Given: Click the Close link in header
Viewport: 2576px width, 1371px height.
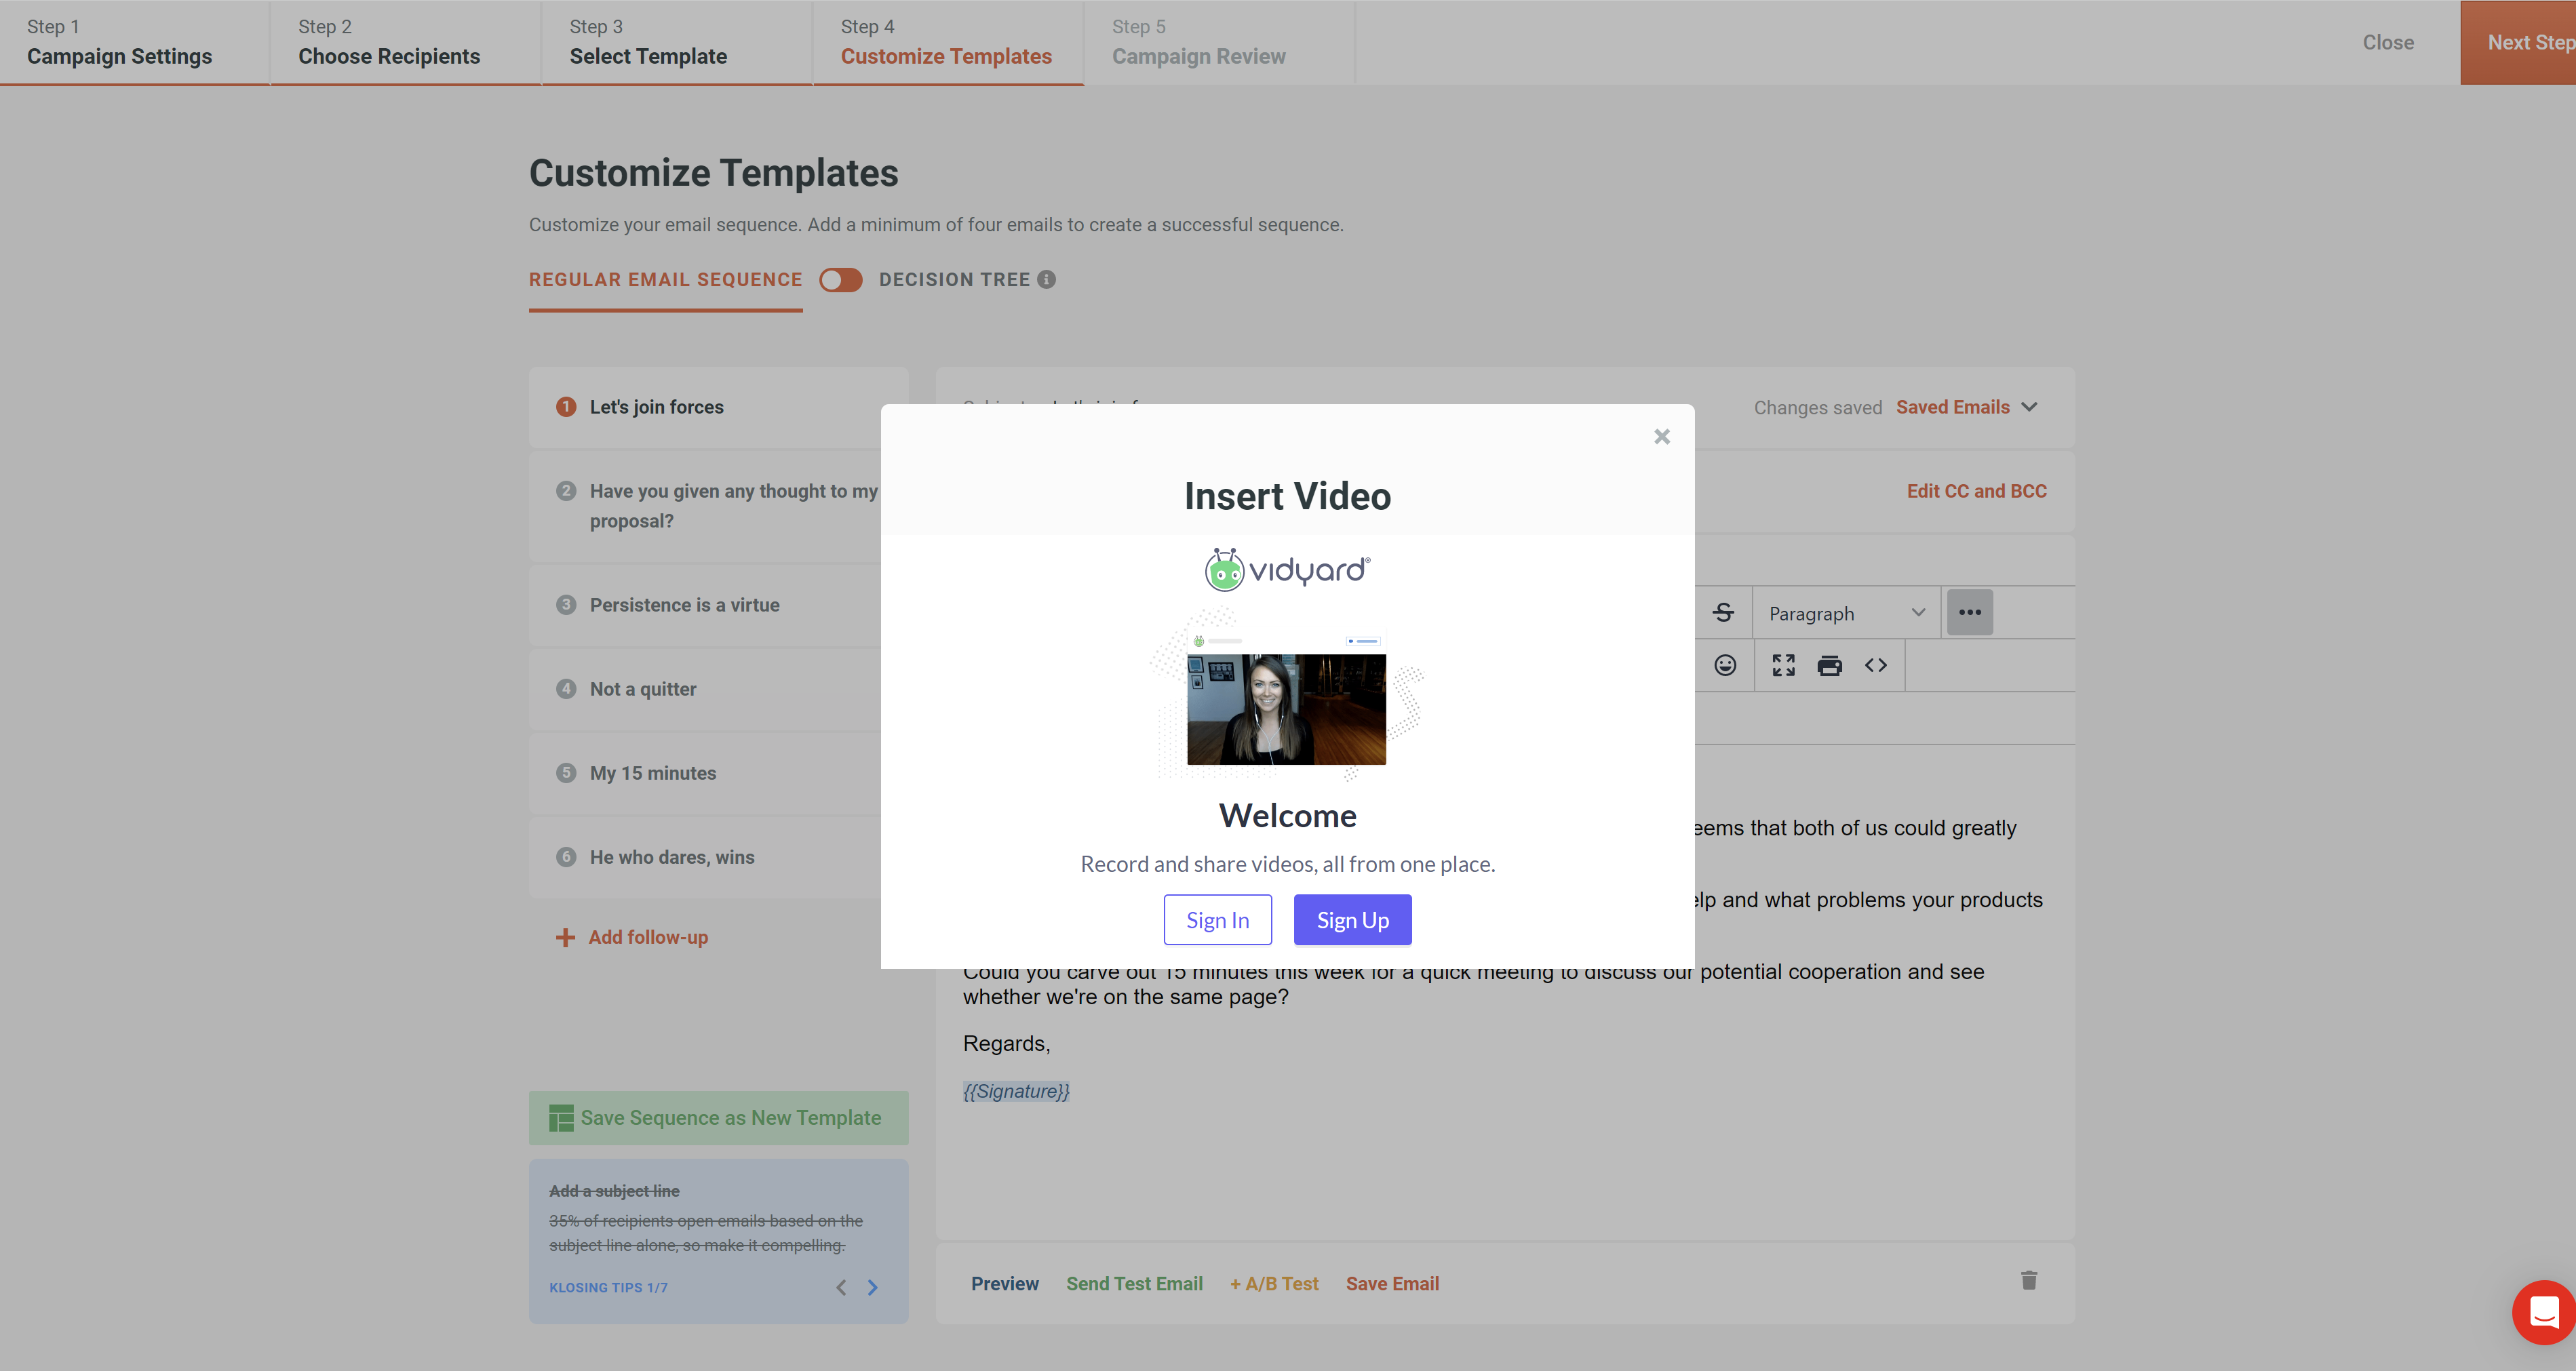Looking at the screenshot, I should coord(2388,42).
